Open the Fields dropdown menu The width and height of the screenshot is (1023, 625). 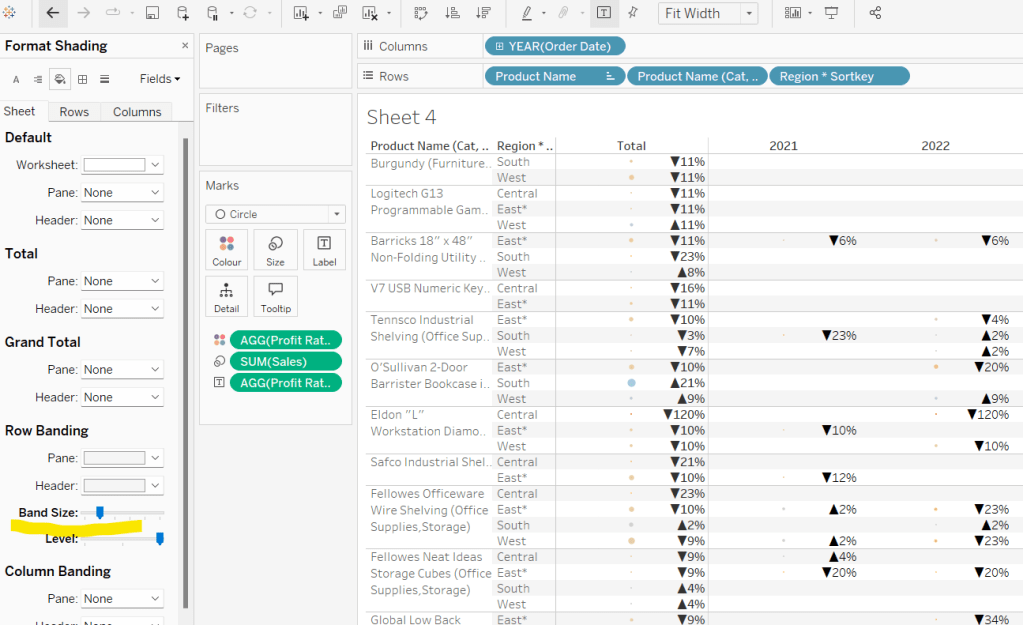[x=160, y=79]
